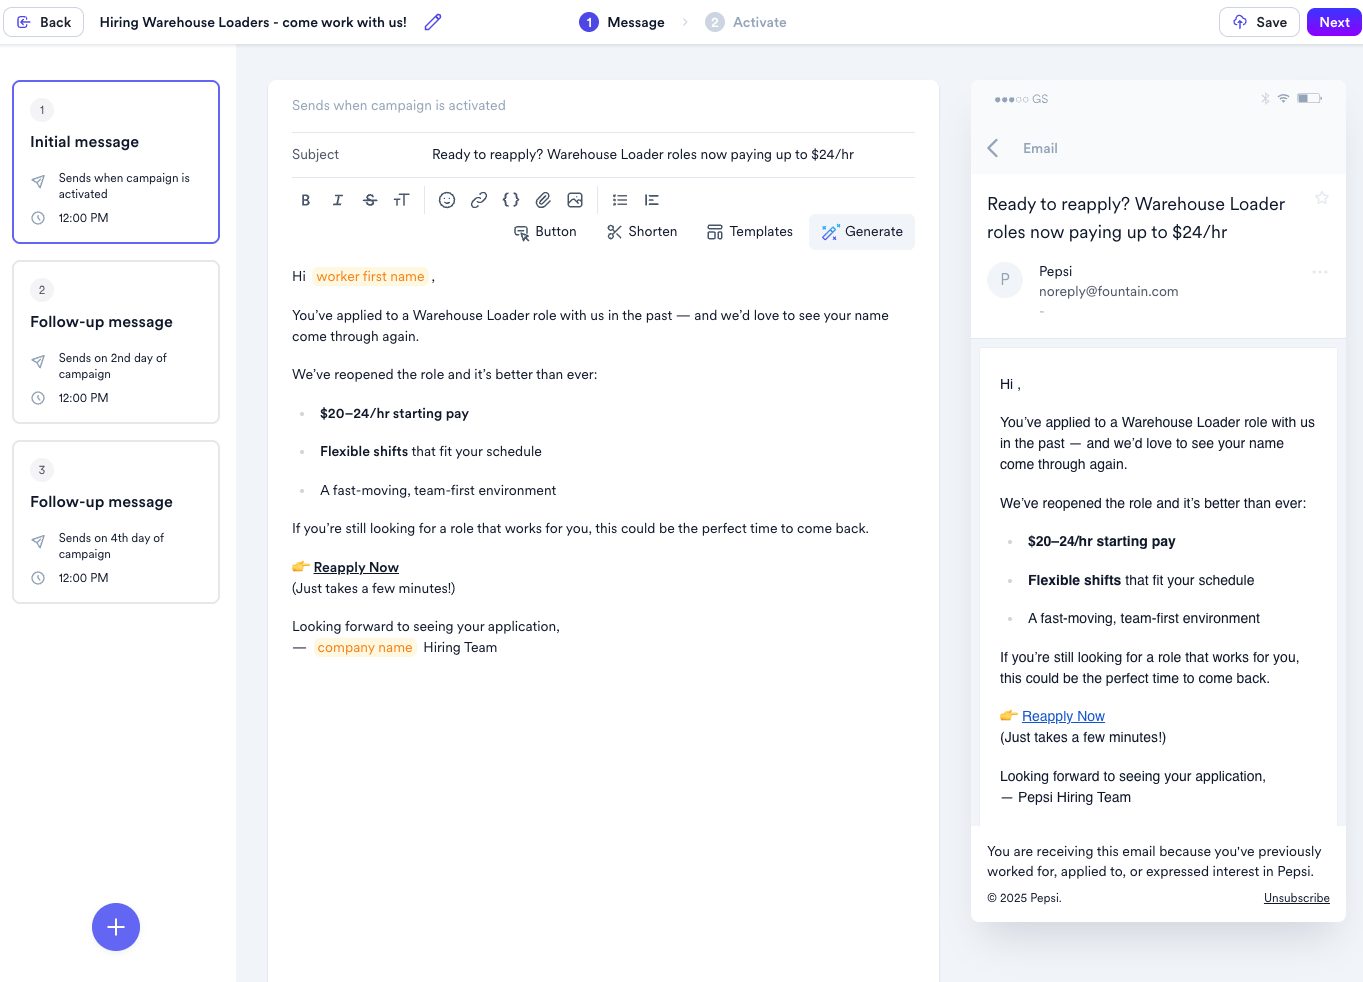Open the text size formatting option
The image size is (1363, 982).
(401, 200)
